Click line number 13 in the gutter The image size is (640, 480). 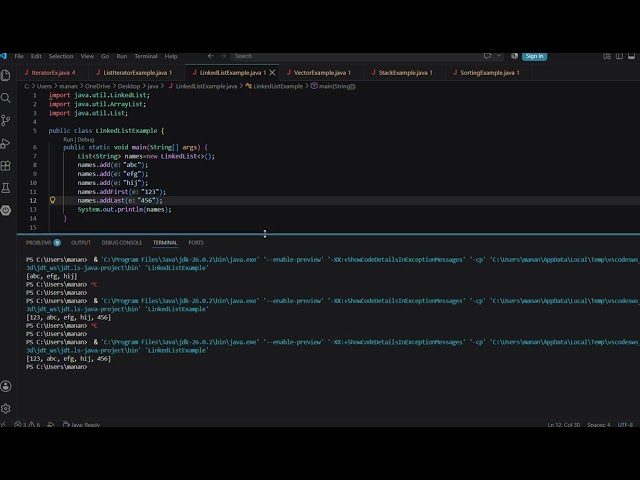pyautogui.click(x=33, y=209)
